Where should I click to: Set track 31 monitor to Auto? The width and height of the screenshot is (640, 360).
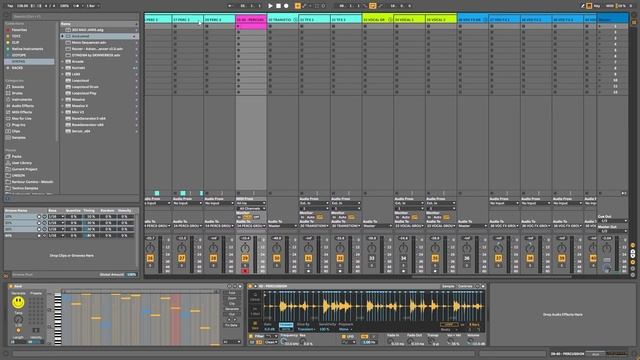[x=311, y=217]
